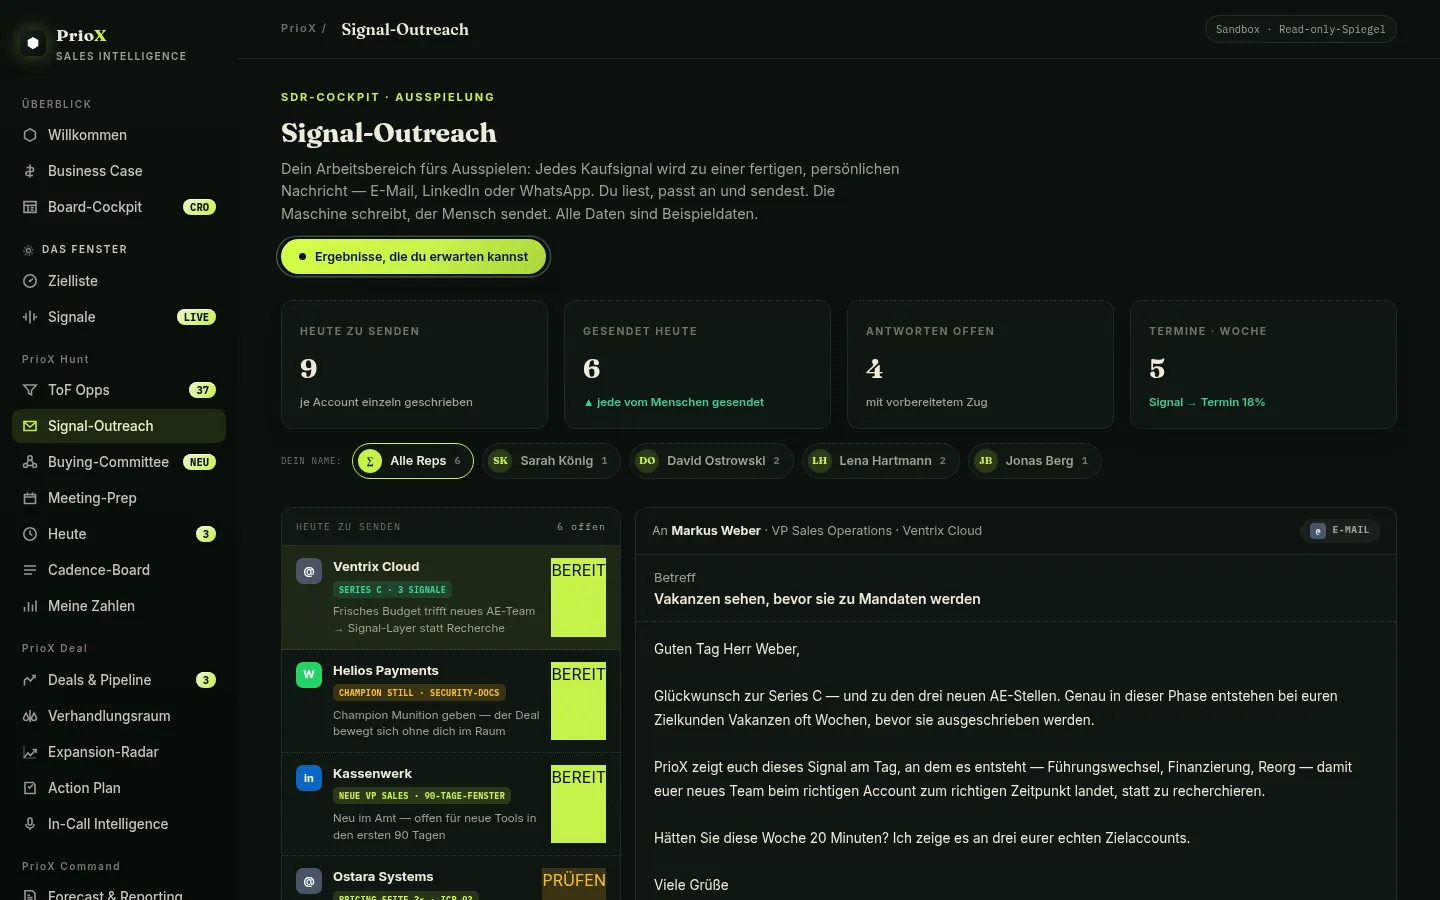Click 'Neu im Amt' description under Kassenwerk
The image size is (1440, 900).
(435, 826)
